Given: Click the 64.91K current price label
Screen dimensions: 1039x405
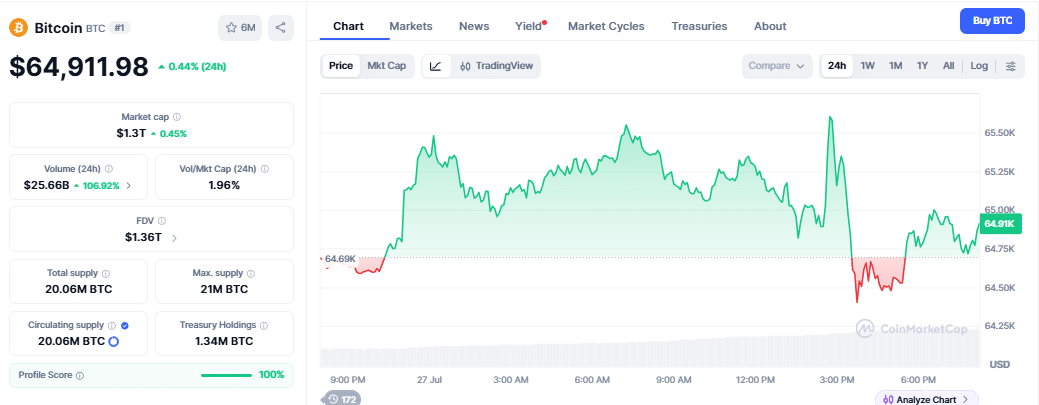Looking at the screenshot, I should pyautogui.click(x=999, y=224).
